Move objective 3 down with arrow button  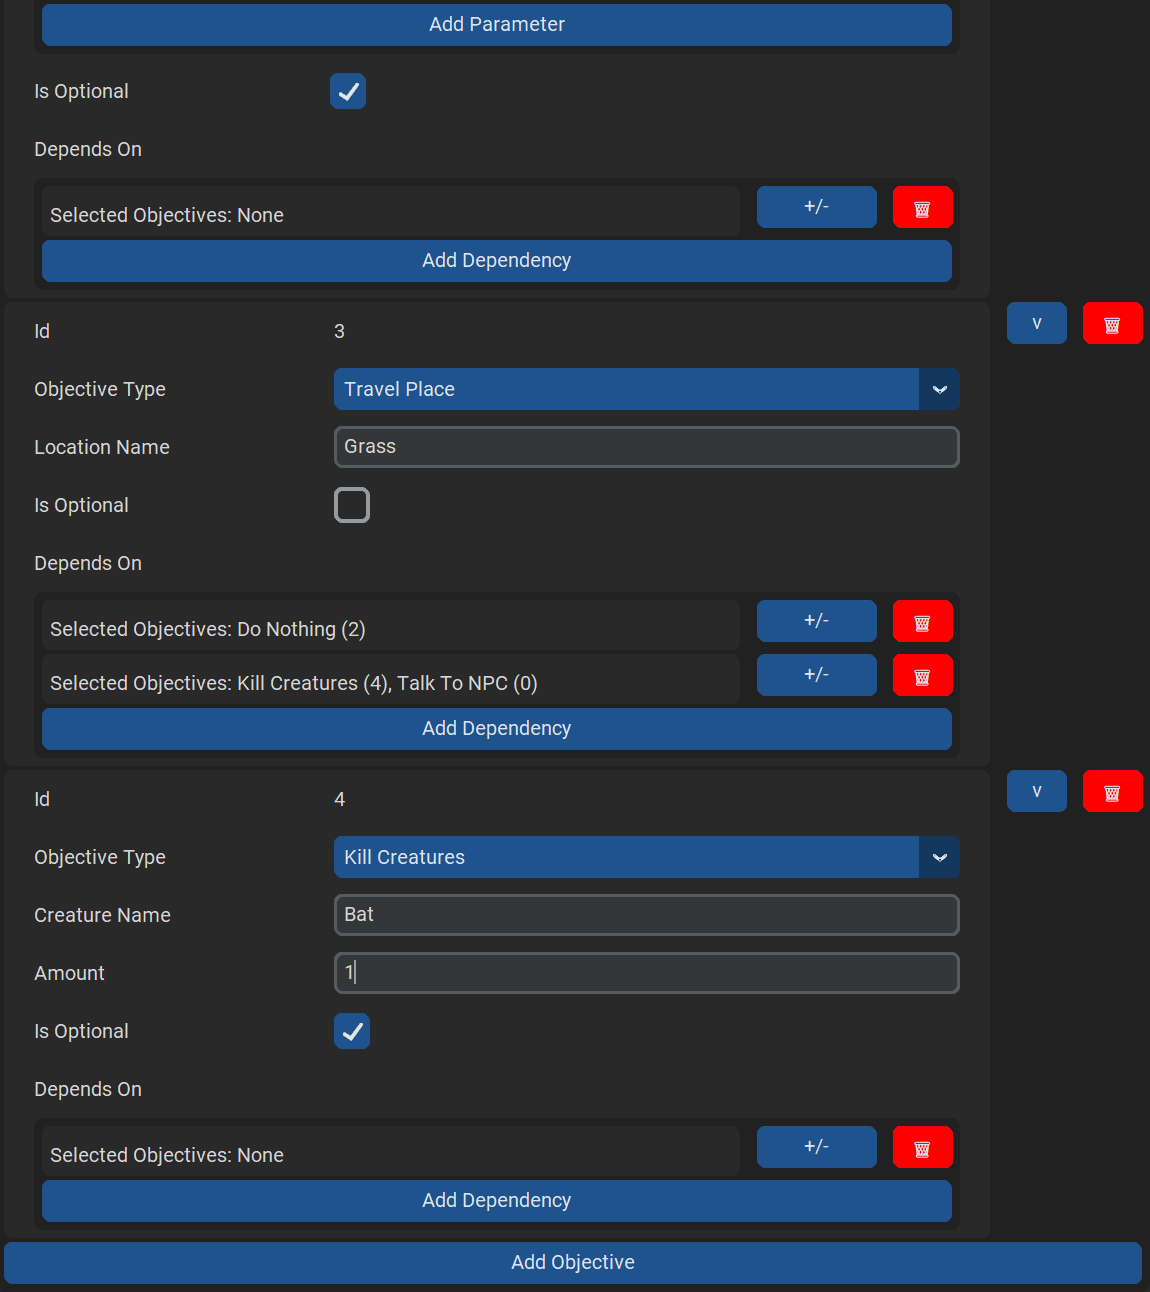tap(1036, 324)
